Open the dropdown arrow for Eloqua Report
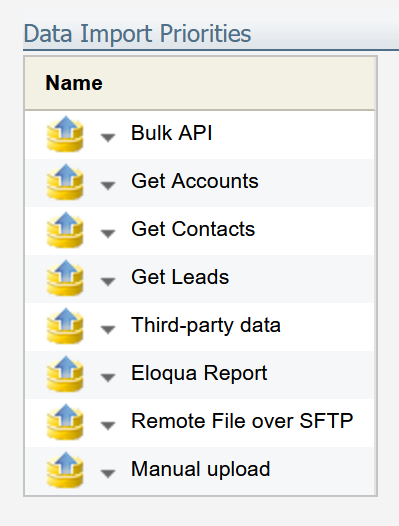This screenshot has height=526, width=399. click(x=108, y=377)
